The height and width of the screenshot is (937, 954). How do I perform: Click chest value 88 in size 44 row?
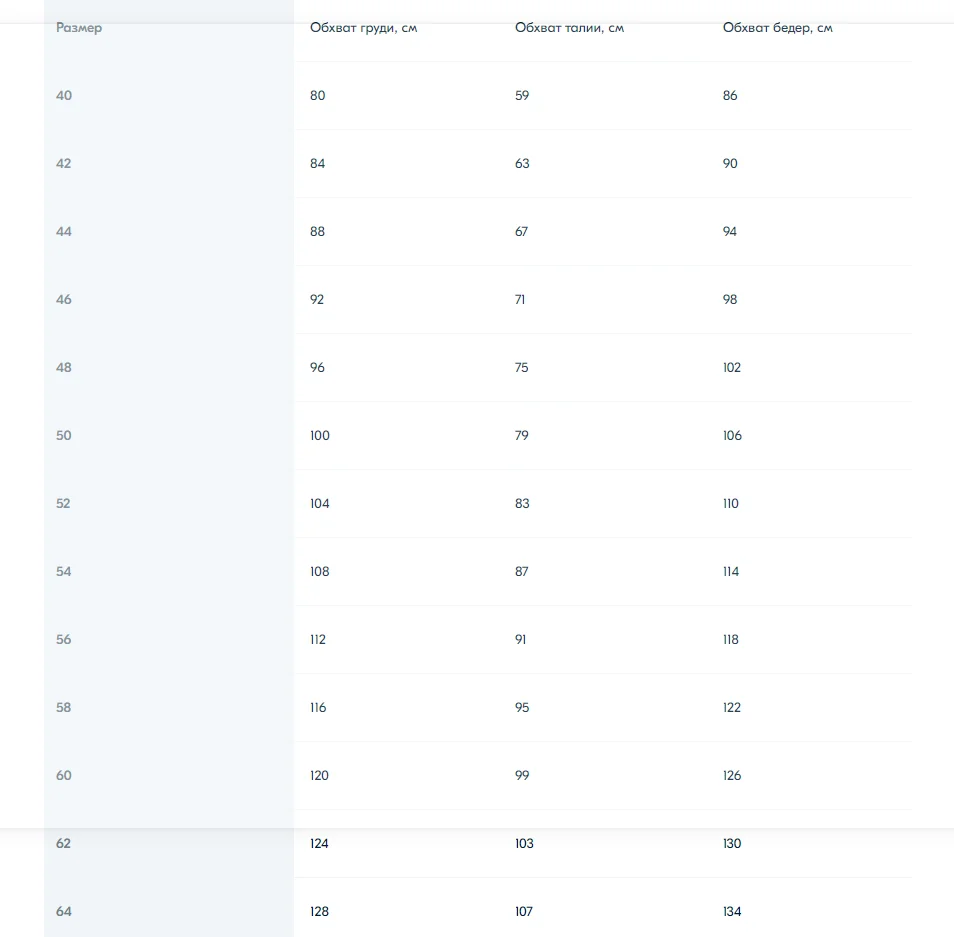coord(318,232)
